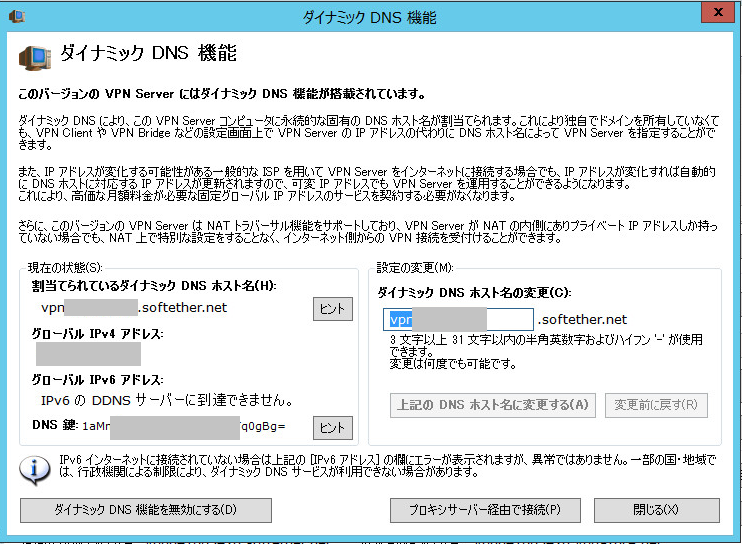The width and height of the screenshot is (742, 544).
Task: Click the blue information balloon icon
Action: 35,470
